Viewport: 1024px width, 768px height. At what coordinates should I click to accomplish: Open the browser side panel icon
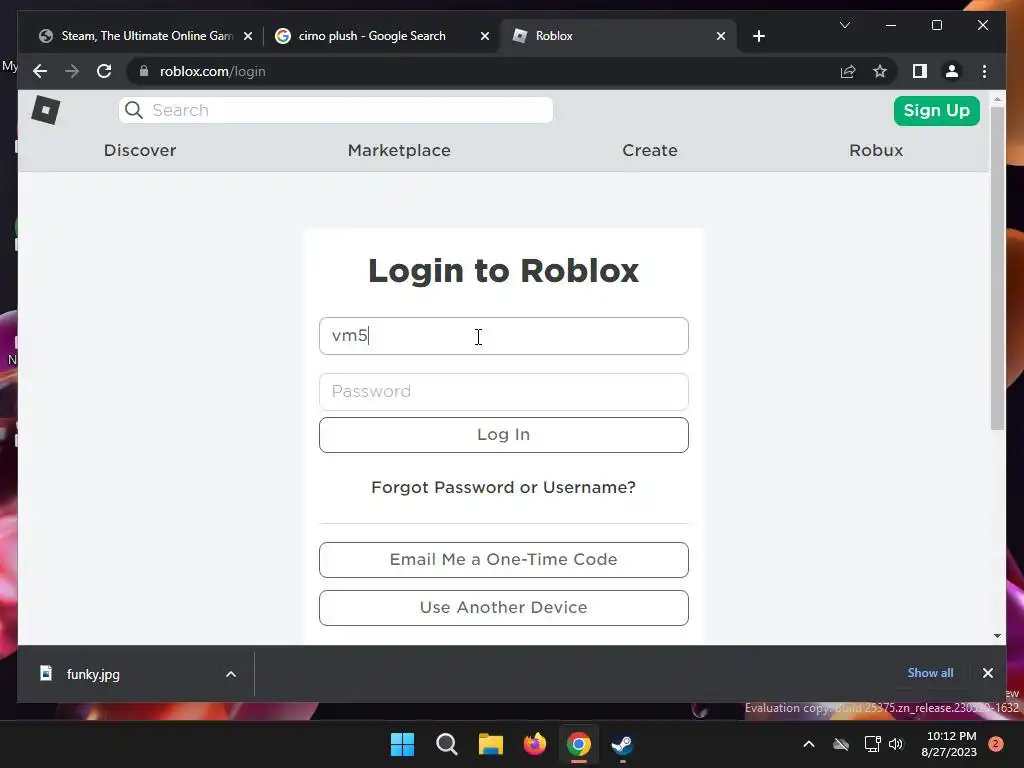(x=920, y=71)
